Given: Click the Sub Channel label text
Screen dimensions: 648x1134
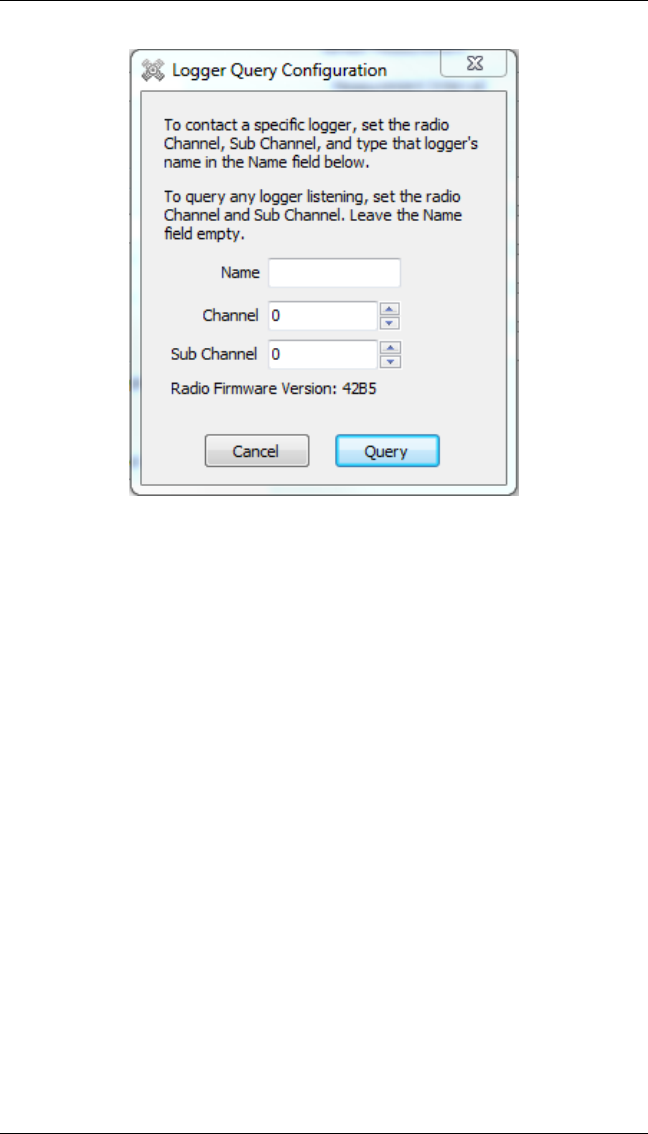Looking at the screenshot, I should click(213, 354).
